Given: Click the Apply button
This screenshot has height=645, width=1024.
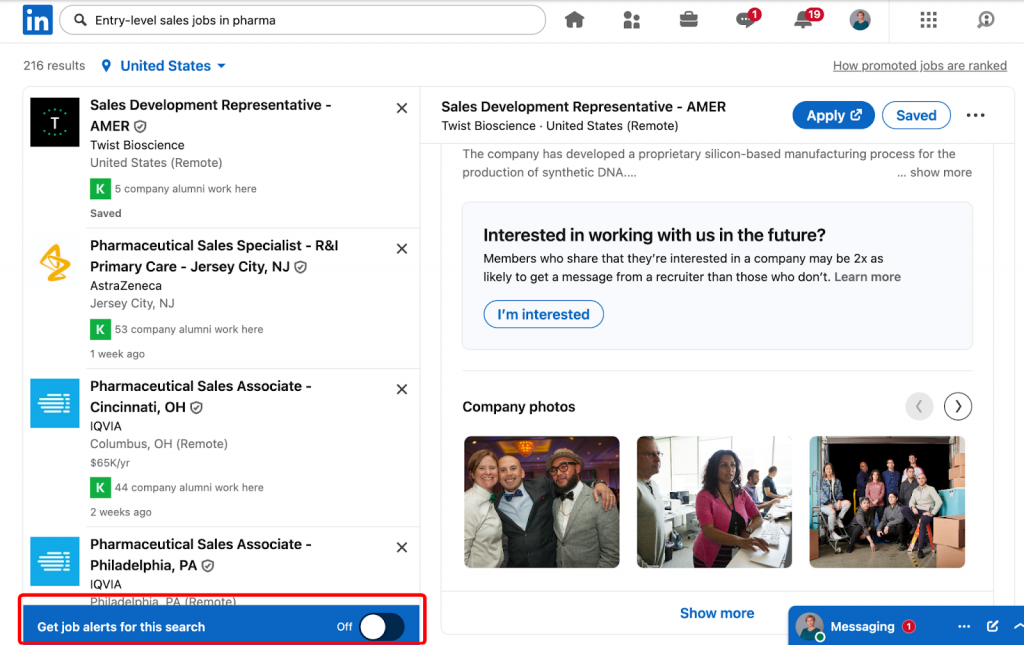Looking at the screenshot, I should pos(833,116).
